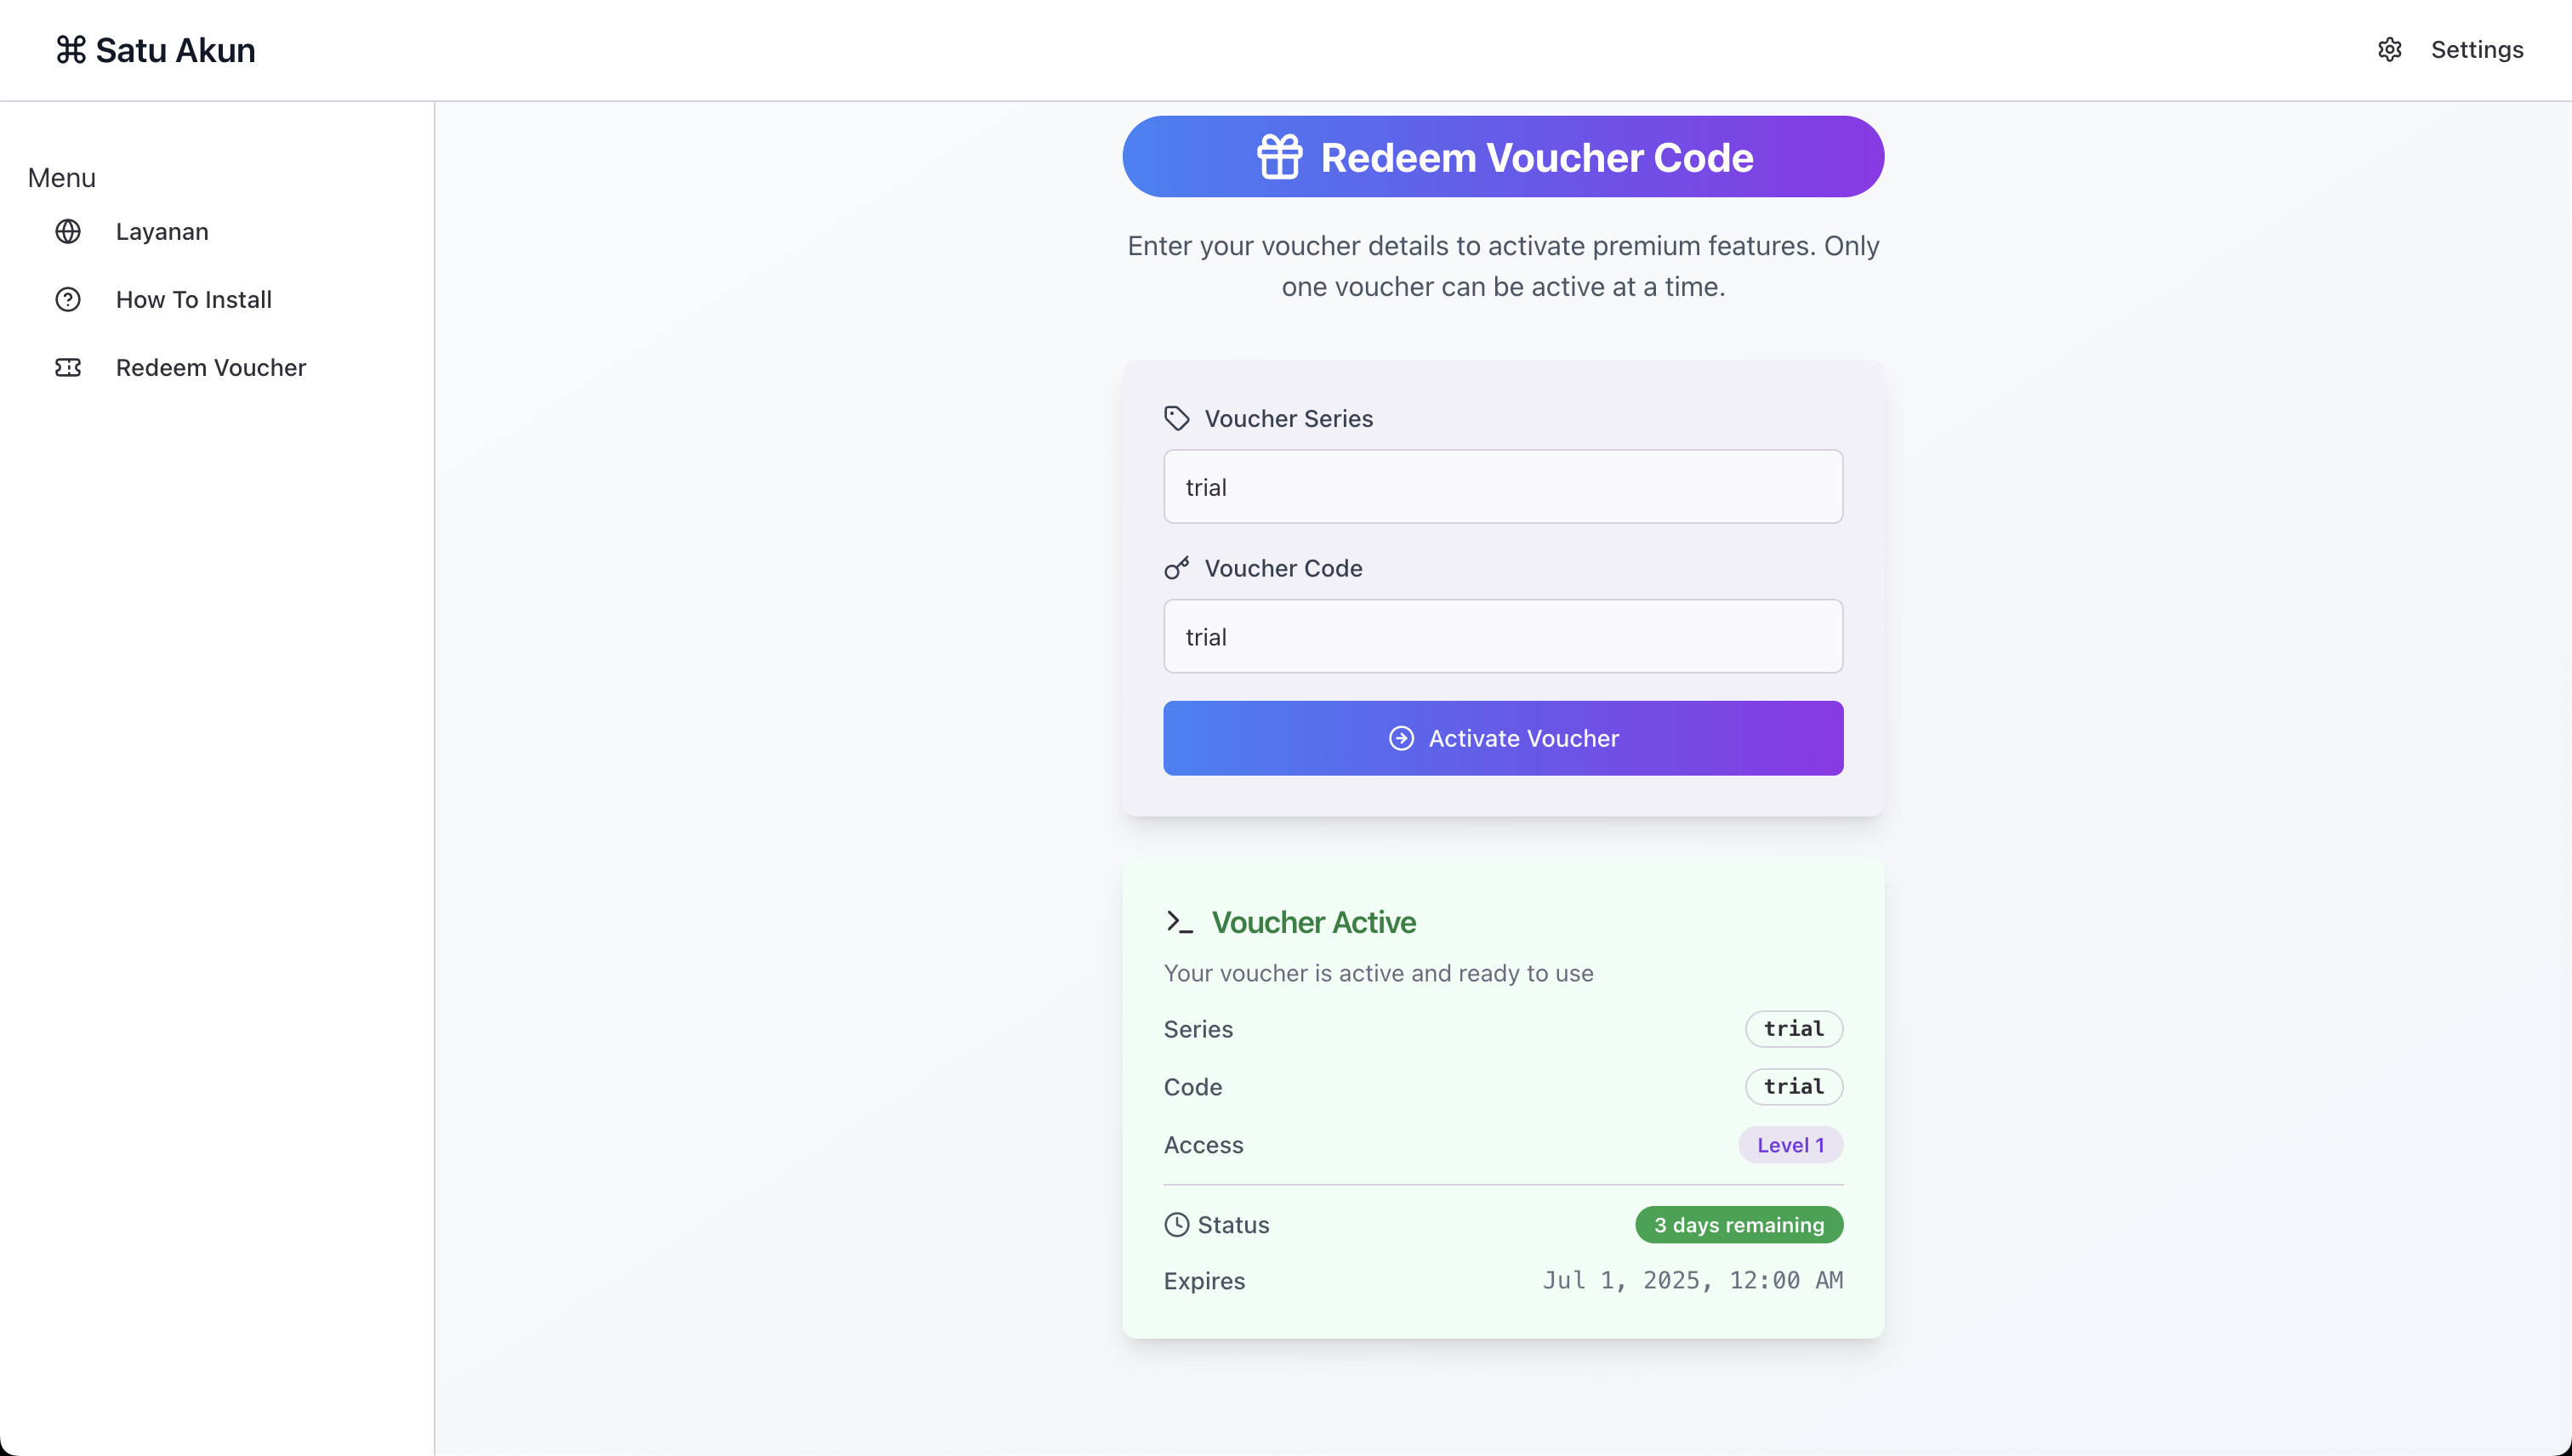2572x1456 pixels.
Task: Click the question mark icon beside How To Install
Action: tap(68, 300)
